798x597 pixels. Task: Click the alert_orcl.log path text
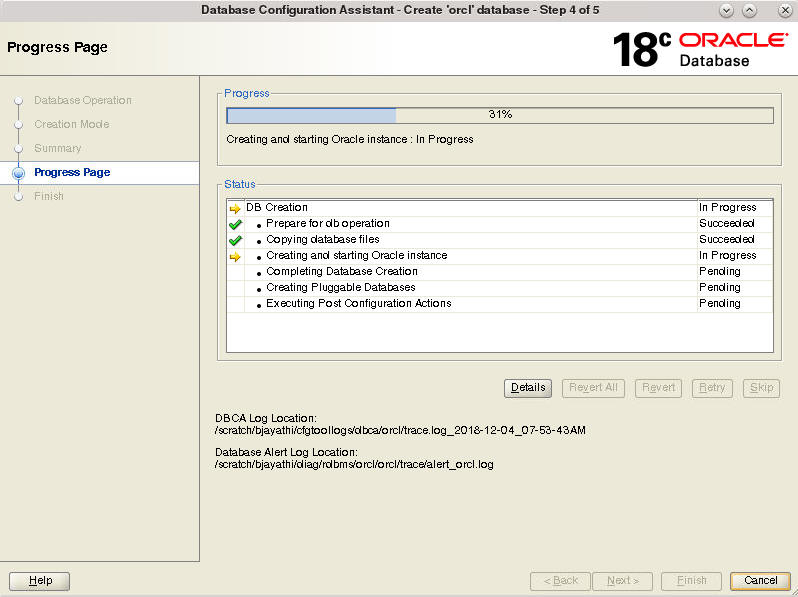click(x=354, y=465)
